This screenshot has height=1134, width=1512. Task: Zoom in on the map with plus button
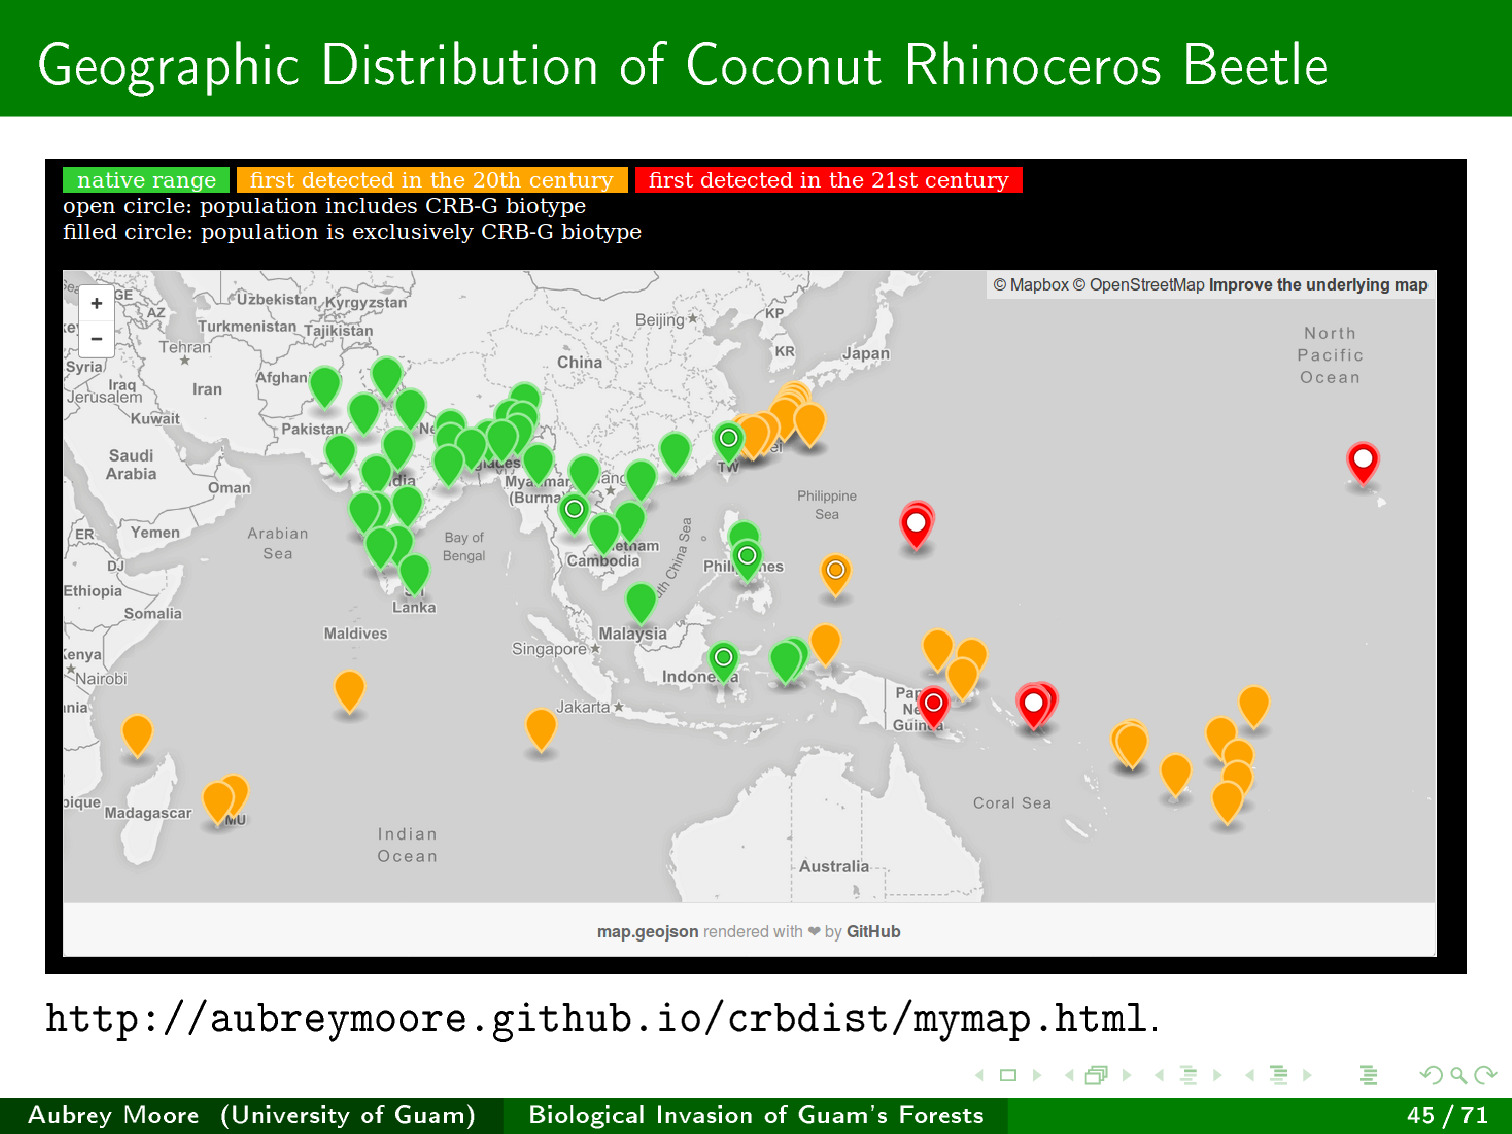pyautogui.click(x=97, y=304)
